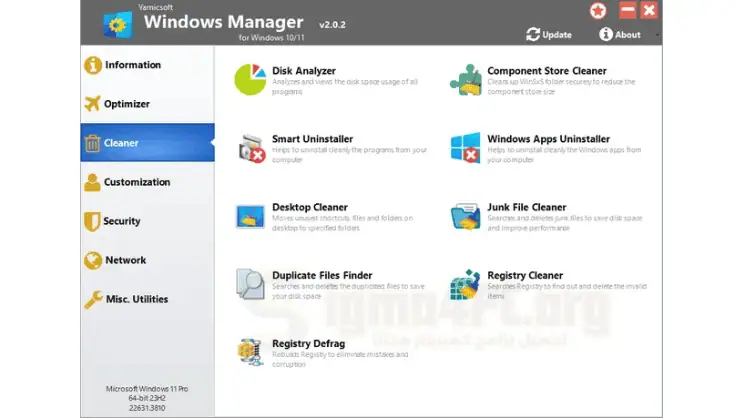Click the Information sidebar icon
The width and height of the screenshot is (743, 418).
pos(93,65)
